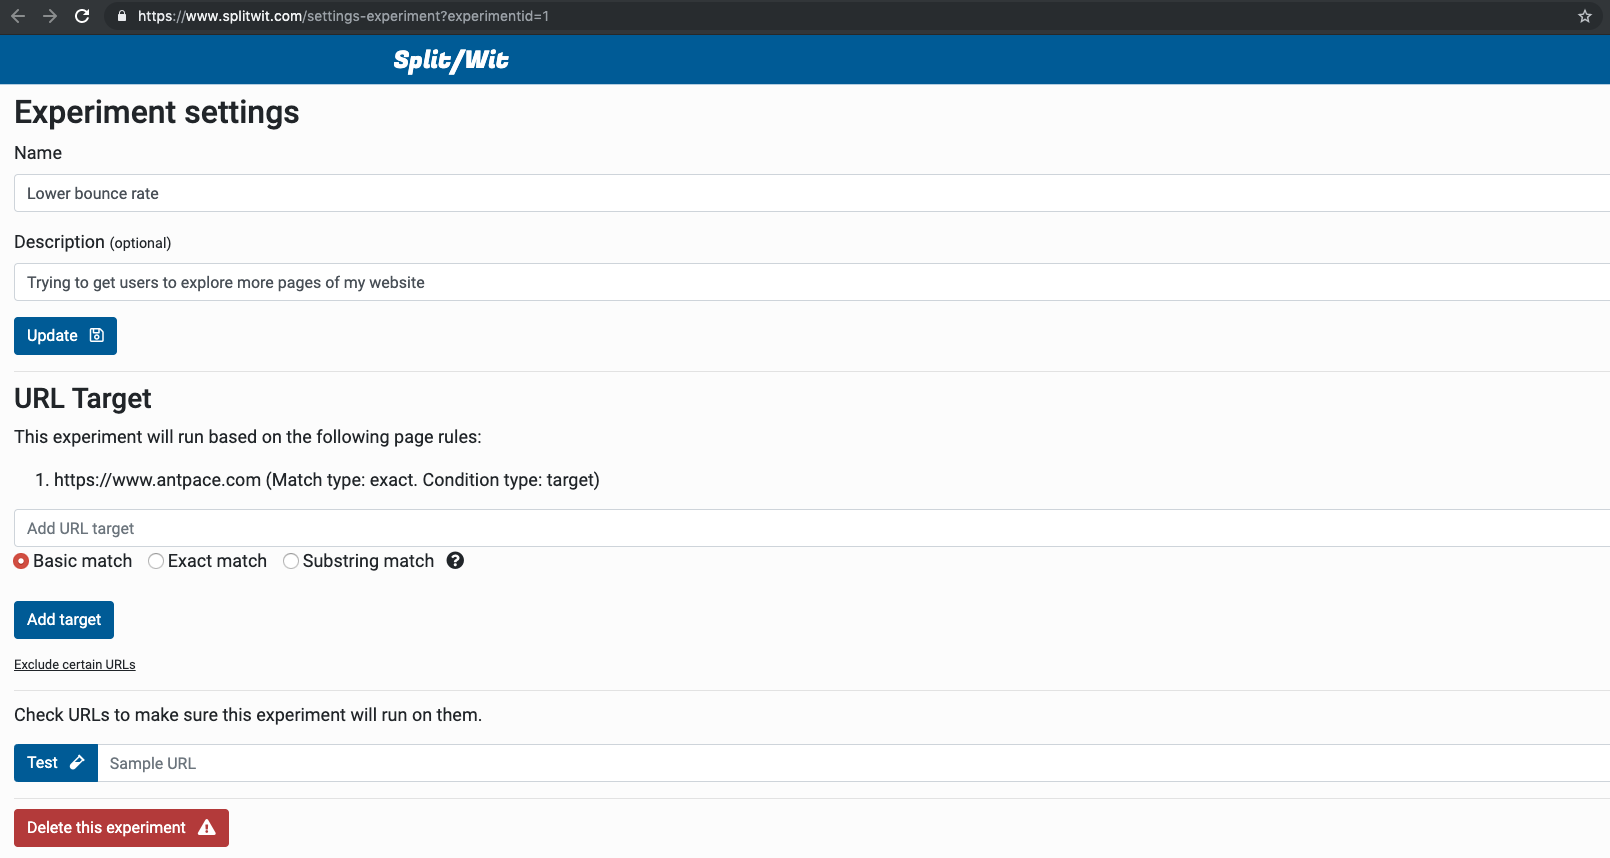Image resolution: width=1610 pixels, height=858 pixels.
Task: Click the Add target button
Action: coord(64,620)
